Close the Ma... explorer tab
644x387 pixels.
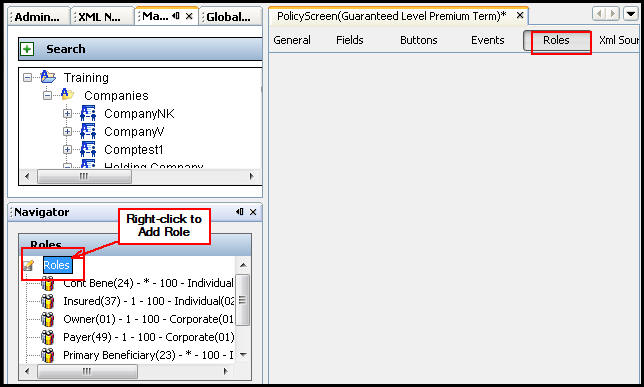pos(189,16)
